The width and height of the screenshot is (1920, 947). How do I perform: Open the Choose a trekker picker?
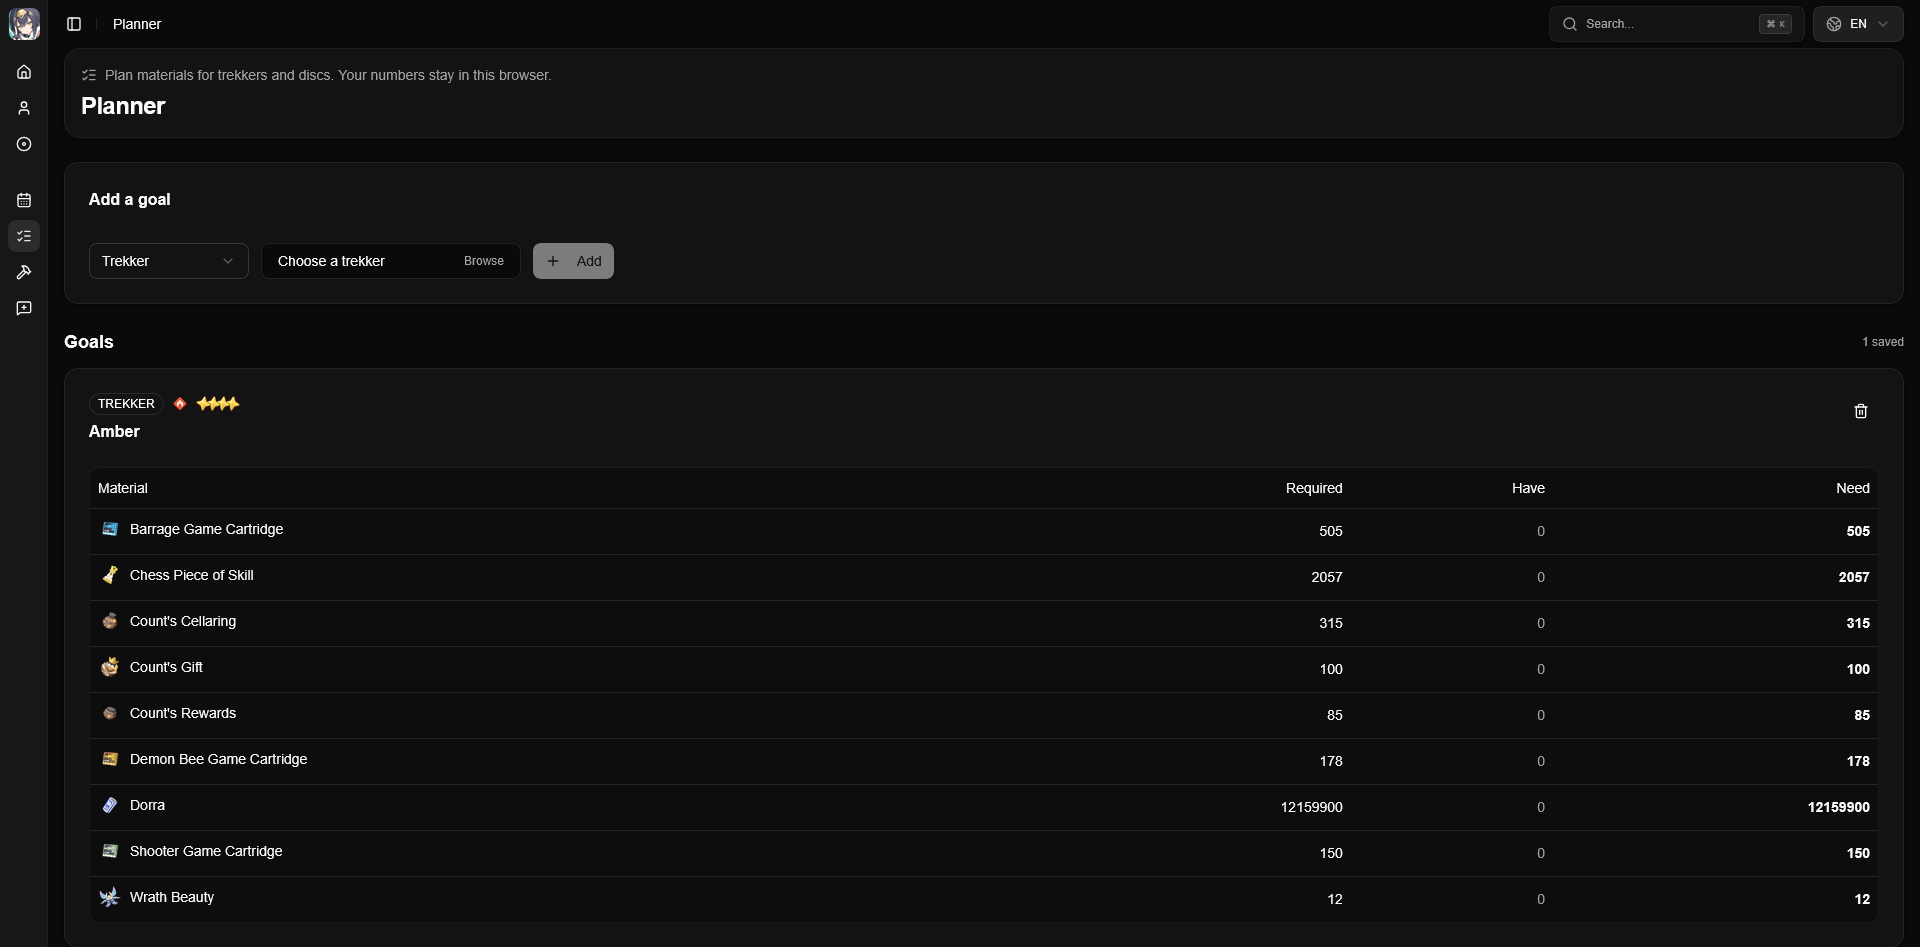pyautogui.click(x=360, y=261)
